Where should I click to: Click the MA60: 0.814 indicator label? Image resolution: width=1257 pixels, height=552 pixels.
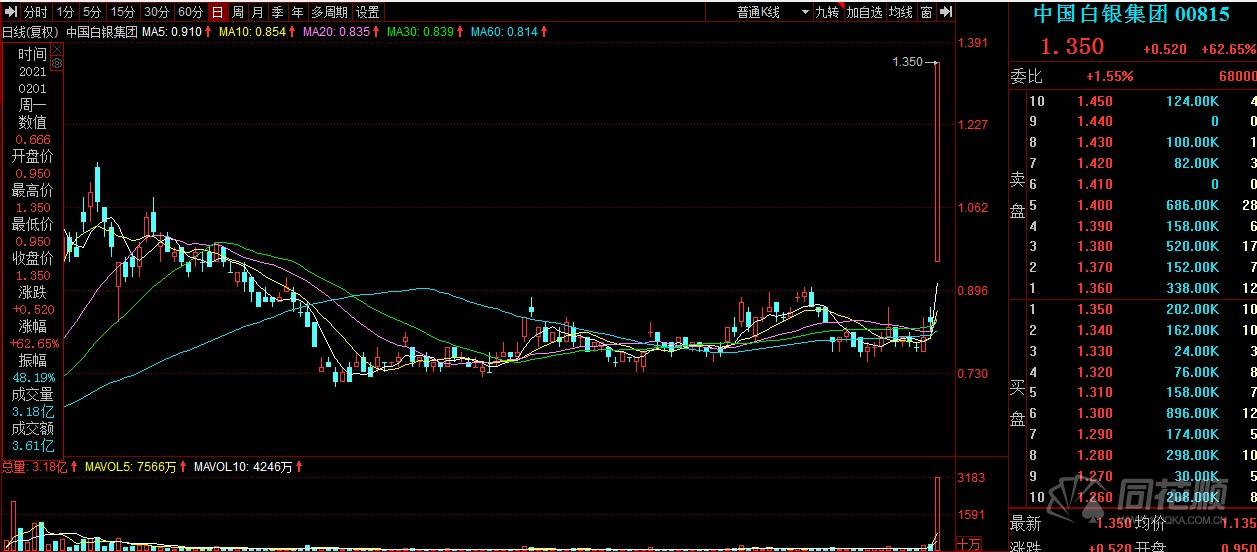(504, 31)
